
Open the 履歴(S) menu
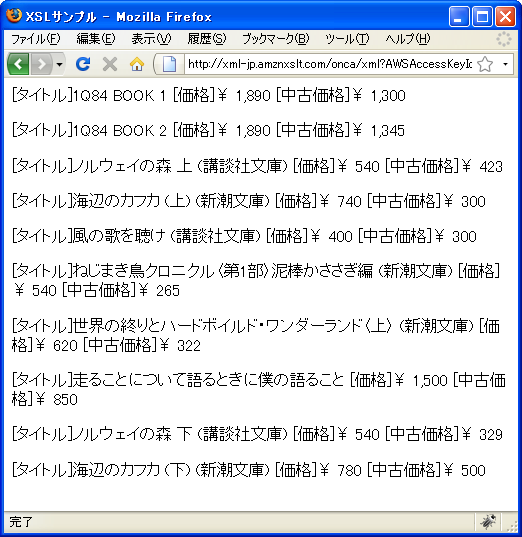click(207, 39)
